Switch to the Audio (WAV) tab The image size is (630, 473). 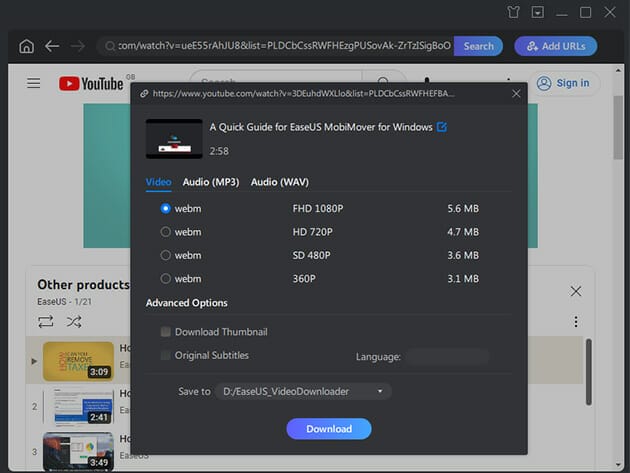click(279, 182)
